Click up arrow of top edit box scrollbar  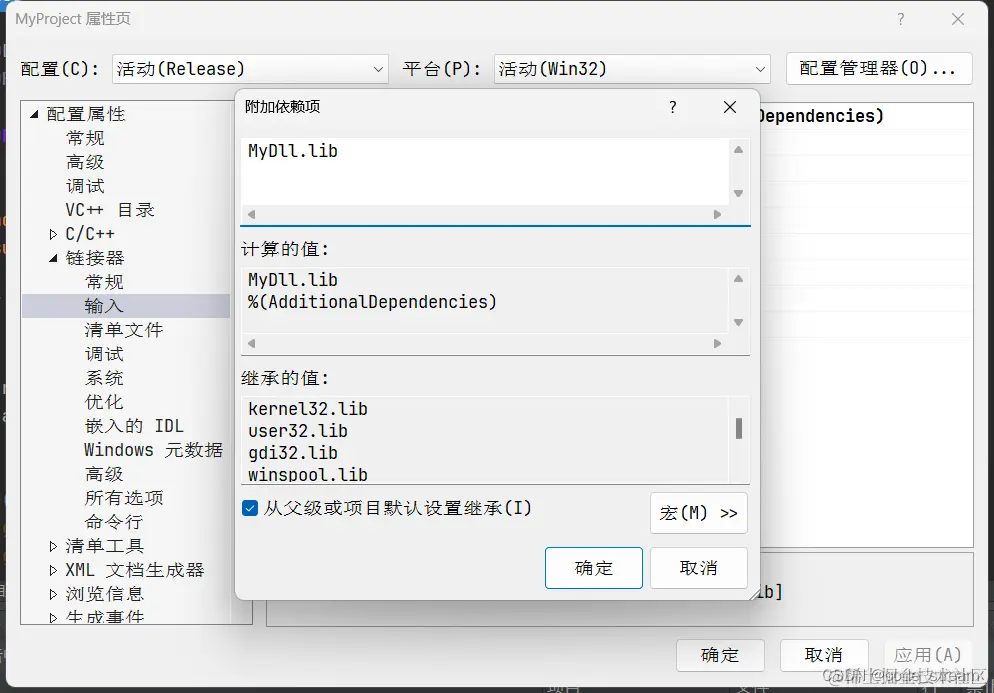[739, 150]
